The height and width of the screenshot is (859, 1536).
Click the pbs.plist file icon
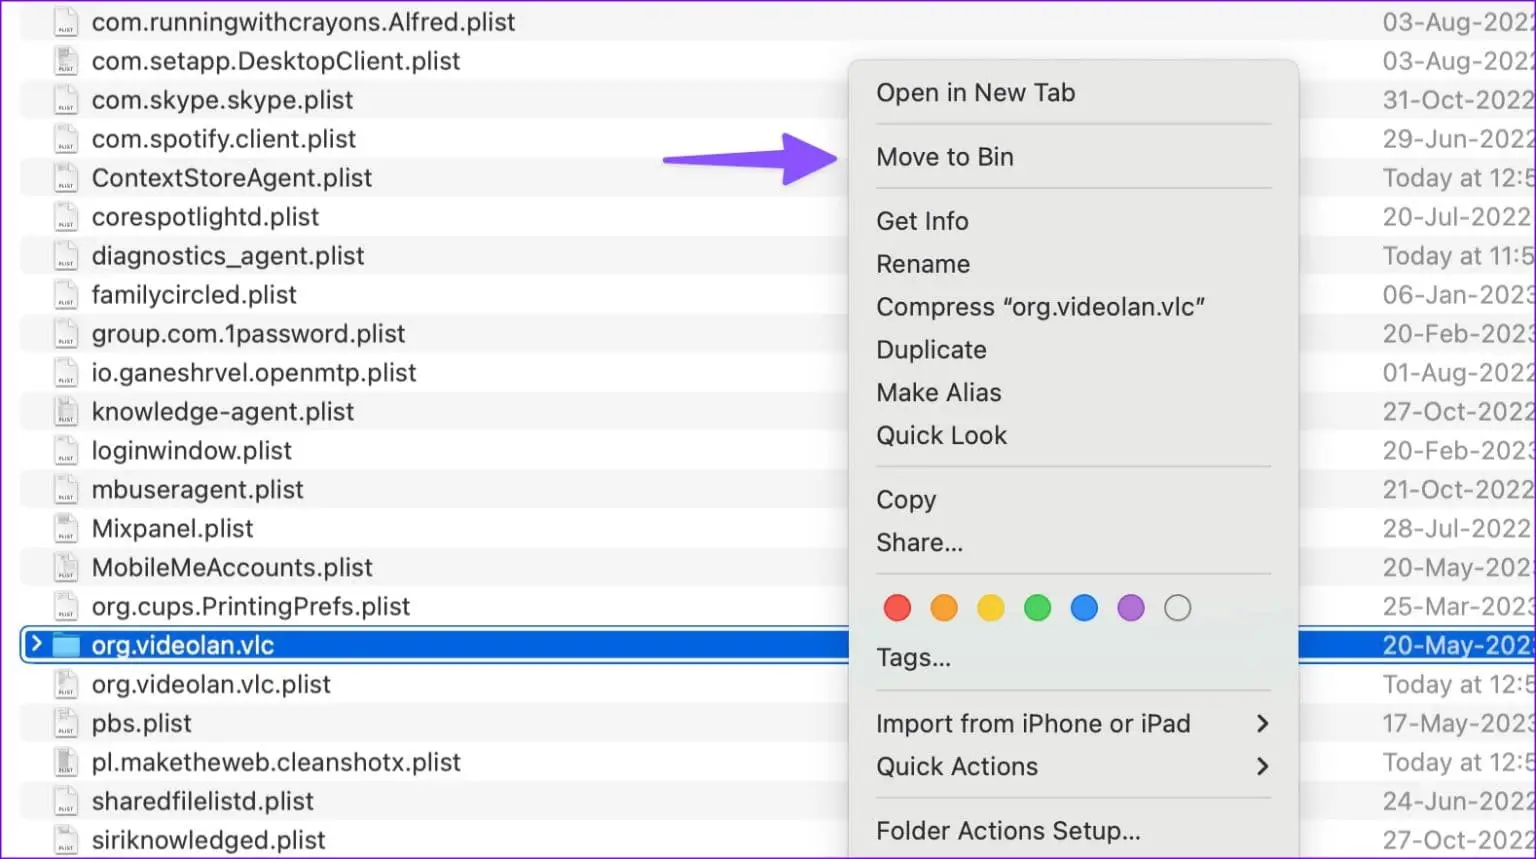tap(66, 724)
